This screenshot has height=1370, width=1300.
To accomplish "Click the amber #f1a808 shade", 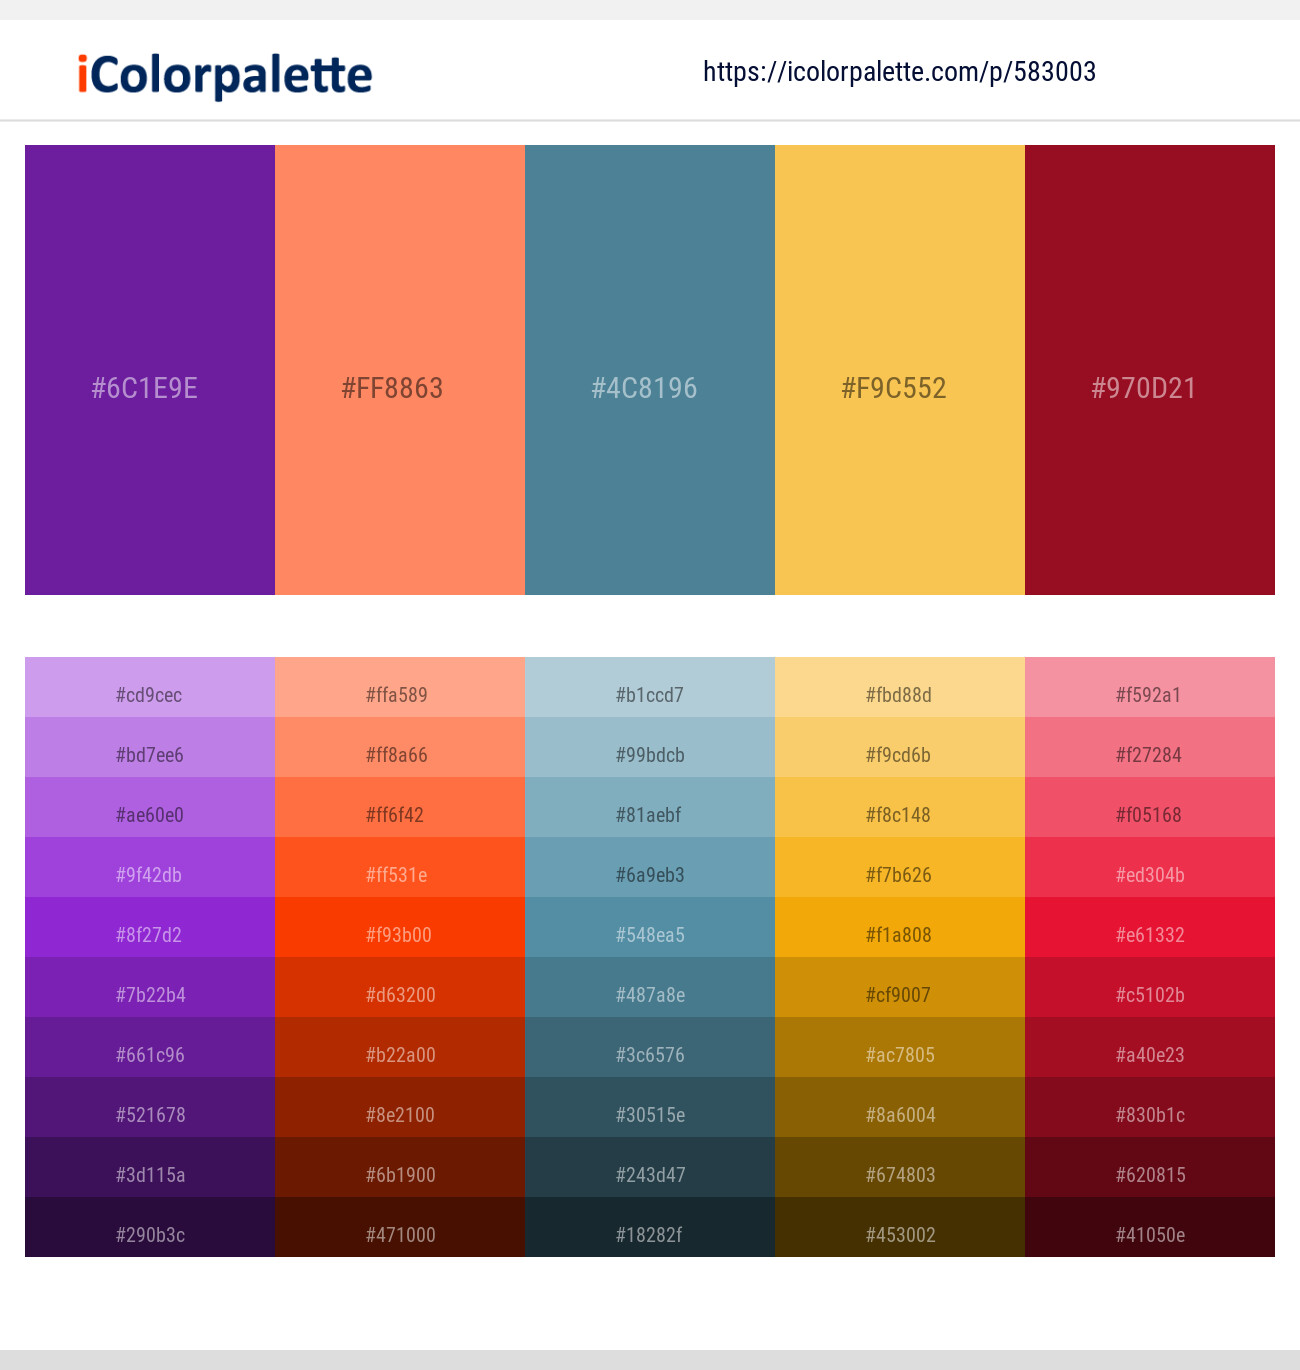I will click(899, 935).
